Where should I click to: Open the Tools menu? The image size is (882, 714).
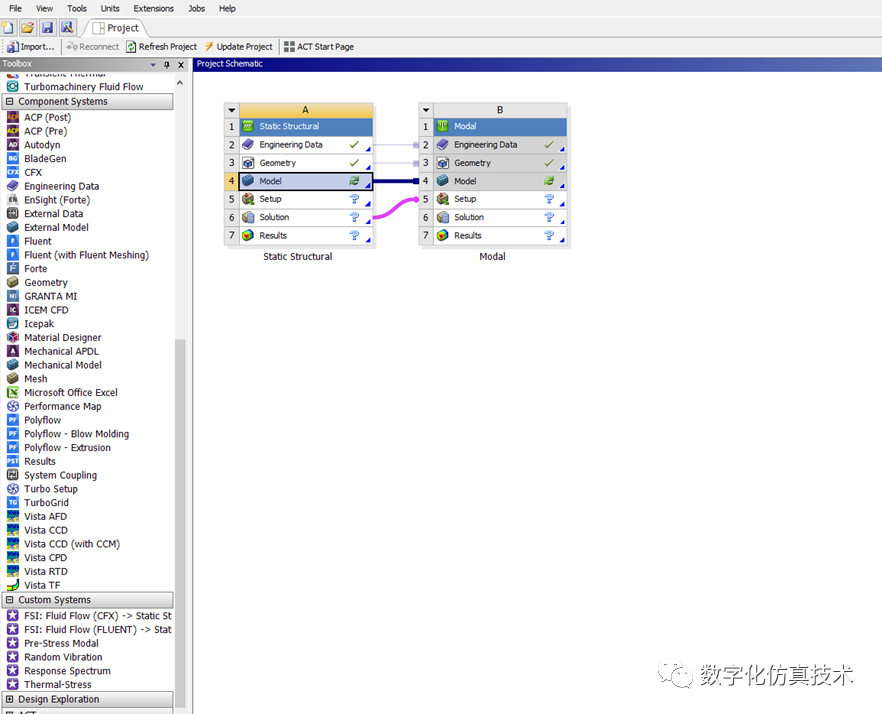click(77, 8)
